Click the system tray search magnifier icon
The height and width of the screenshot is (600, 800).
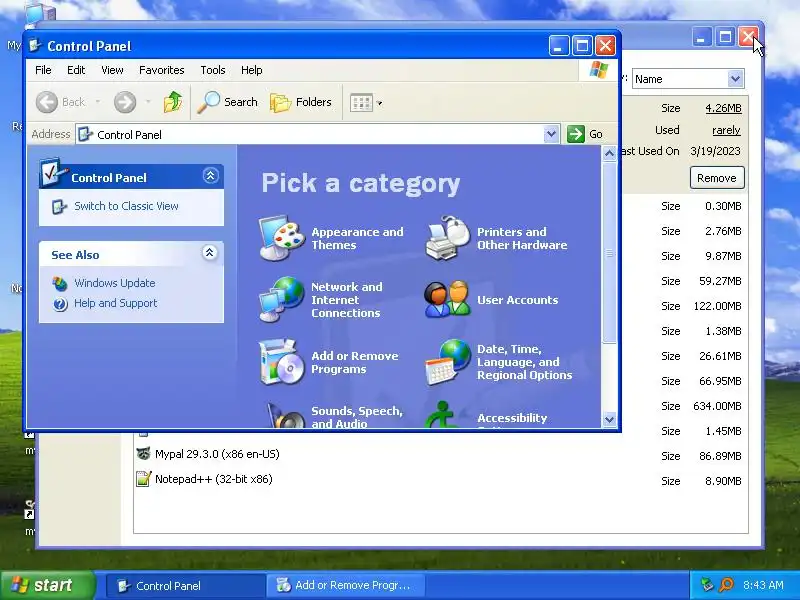[727, 585]
